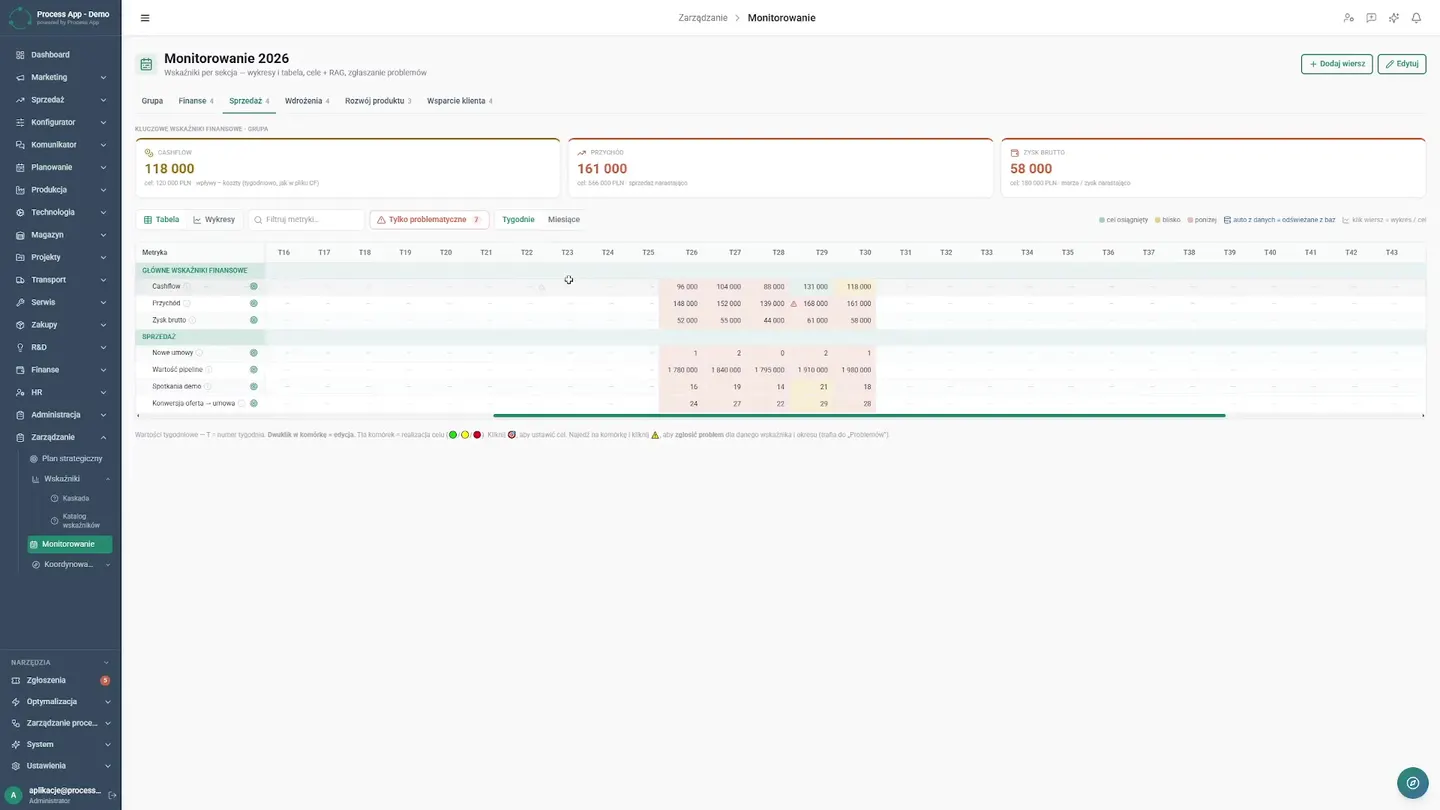Set target for Wartość pipeline row
The width and height of the screenshot is (1440, 810).
[x=254, y=370]
